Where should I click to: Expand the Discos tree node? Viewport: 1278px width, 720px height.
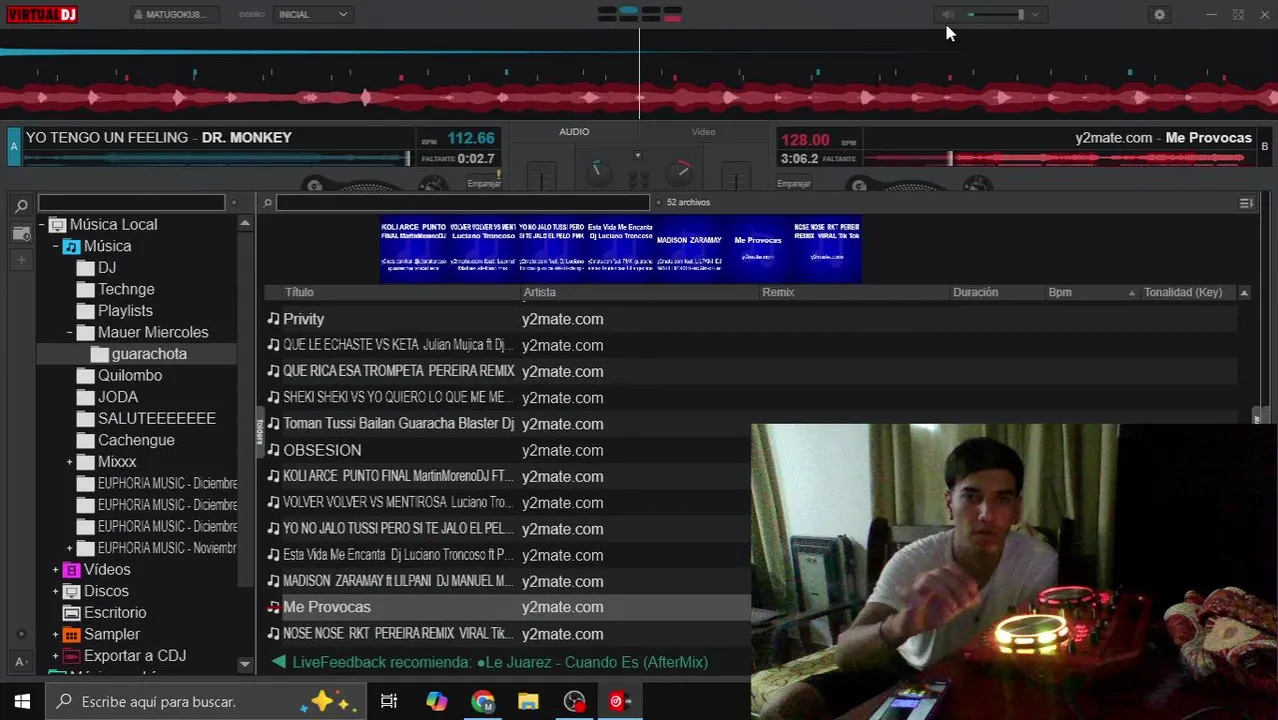pyautogui.click(x=55, y=591)
